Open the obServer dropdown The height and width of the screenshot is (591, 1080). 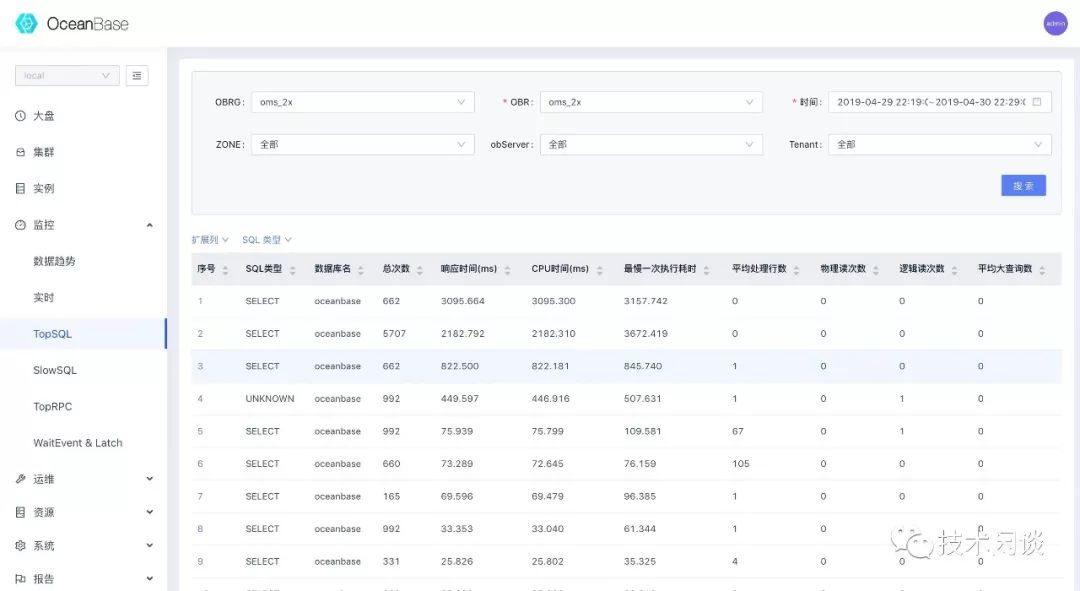pos(651,145)
